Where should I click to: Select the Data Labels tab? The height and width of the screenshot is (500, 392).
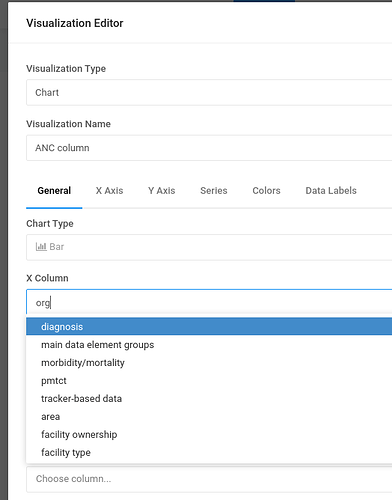tap(331, 191)
